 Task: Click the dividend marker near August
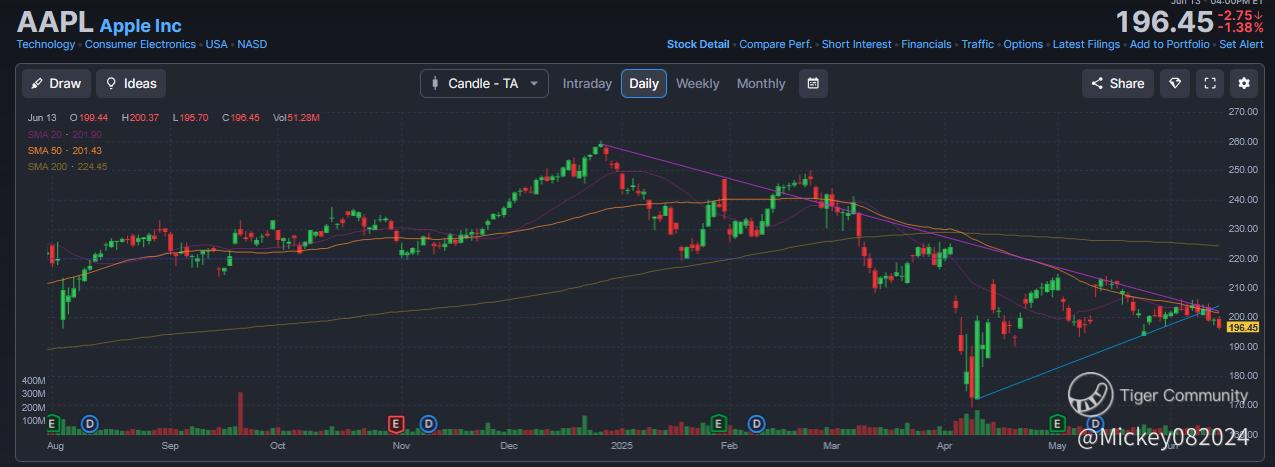tap(90, 424)
